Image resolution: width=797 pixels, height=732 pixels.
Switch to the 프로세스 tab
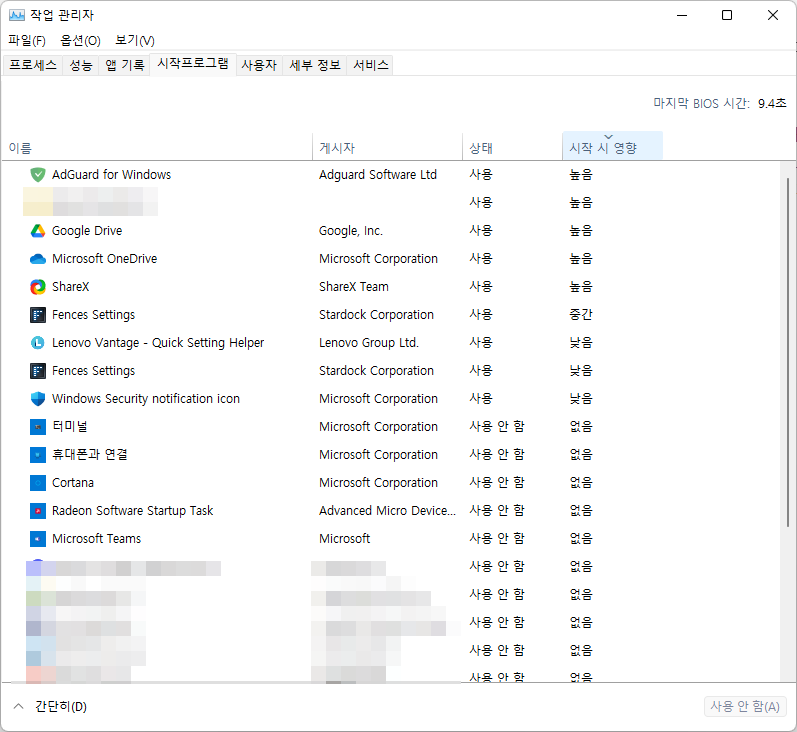pyautogui.click(x=33, y=65)
